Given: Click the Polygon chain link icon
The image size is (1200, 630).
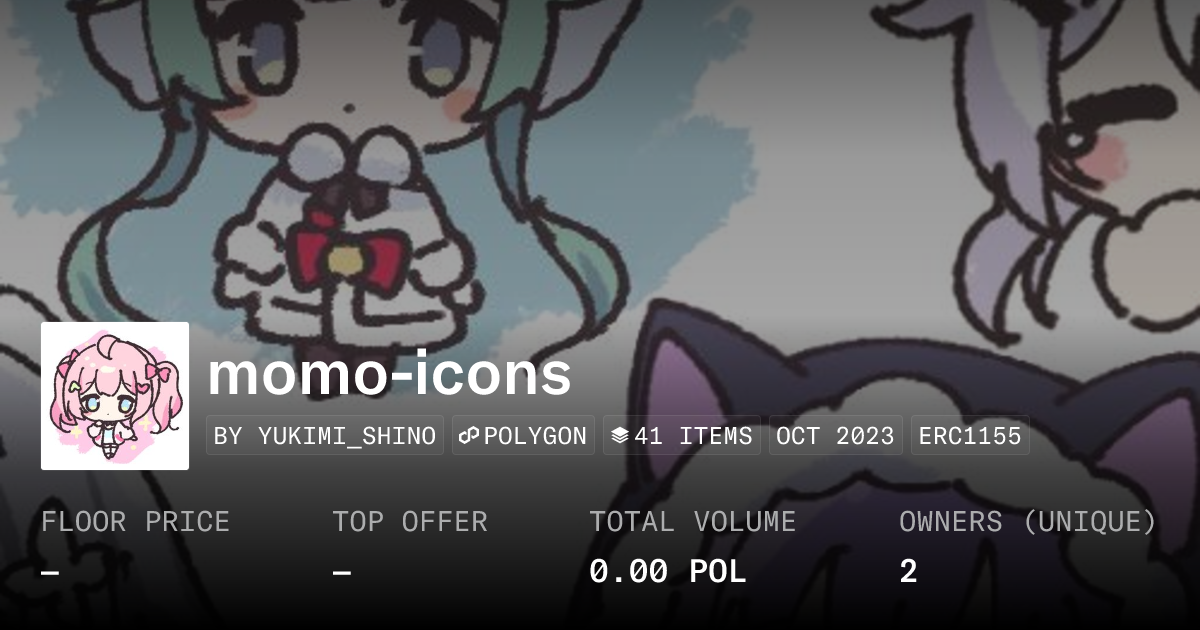Looking at the screenshot, I should point(470,436).
